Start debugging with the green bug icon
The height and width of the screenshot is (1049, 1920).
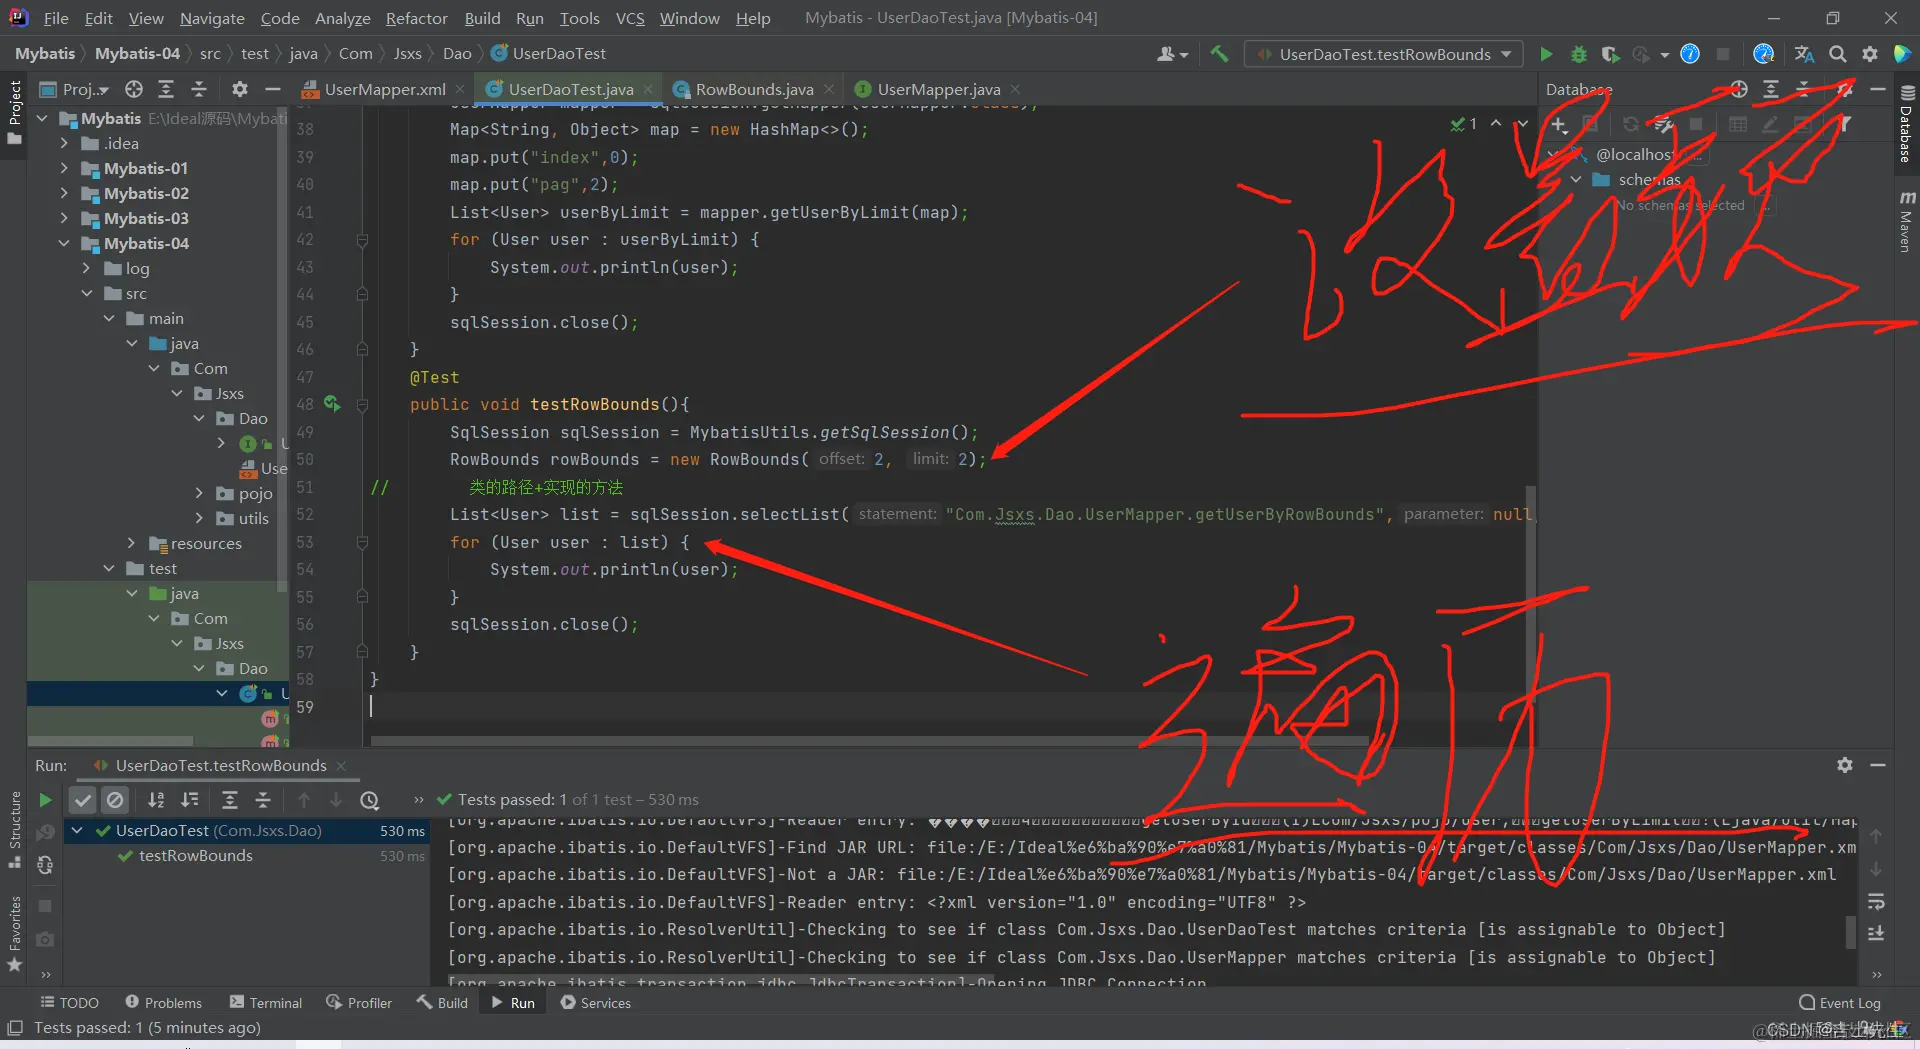coord(1579,54)
